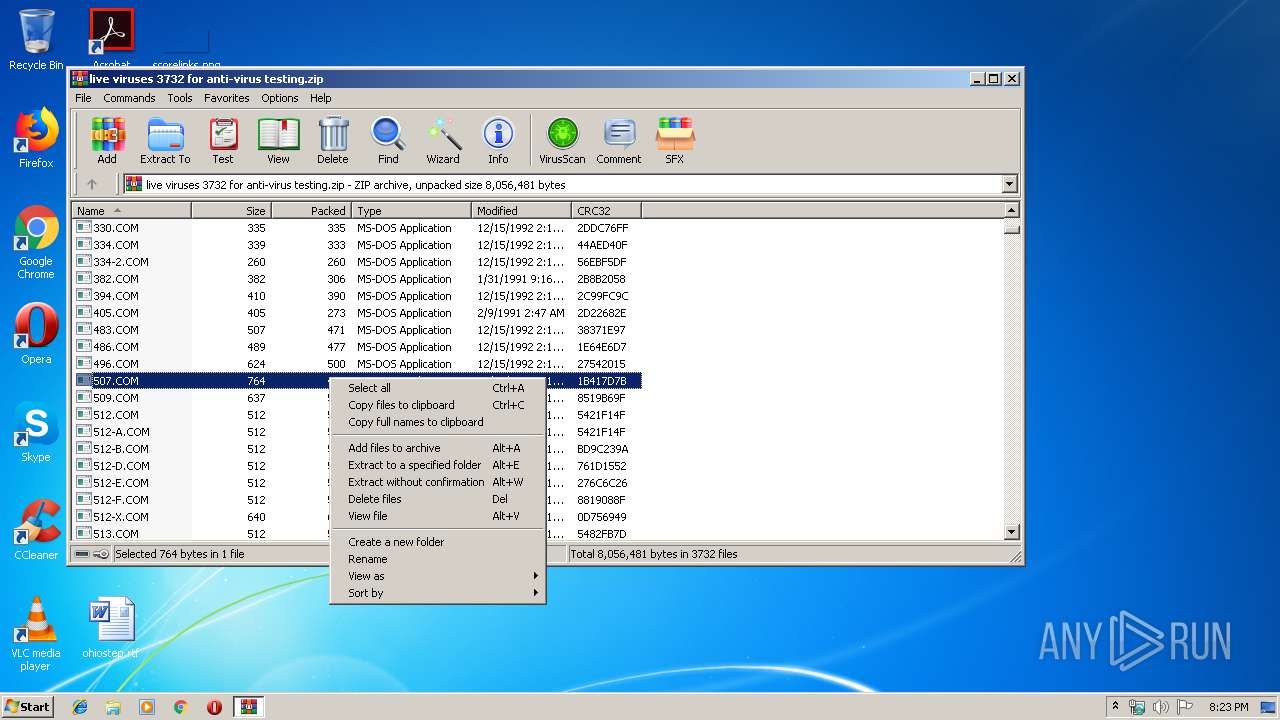
Task: Choose Extract to a specified folder
Action: [437, 465]
